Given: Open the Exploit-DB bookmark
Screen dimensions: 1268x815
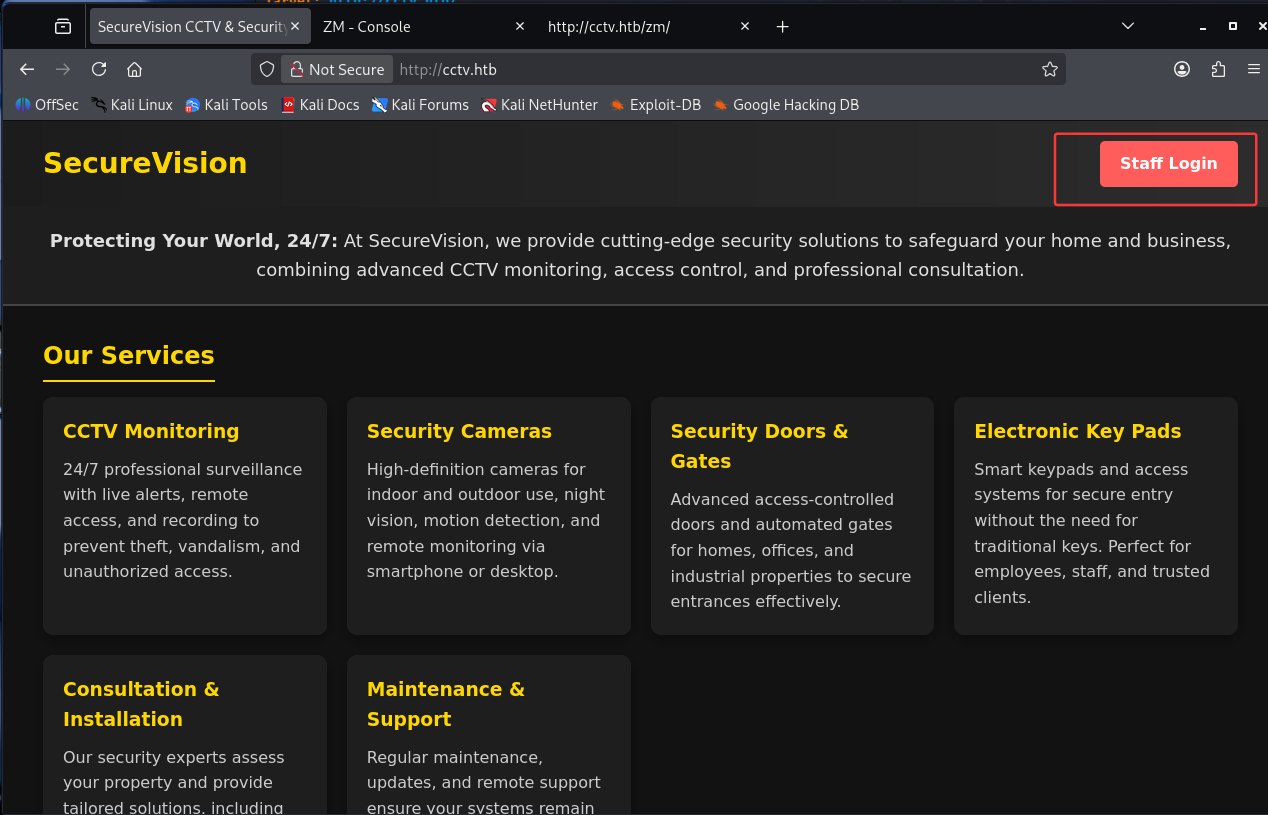Looking at the screenshot, I should coord(655,105).
